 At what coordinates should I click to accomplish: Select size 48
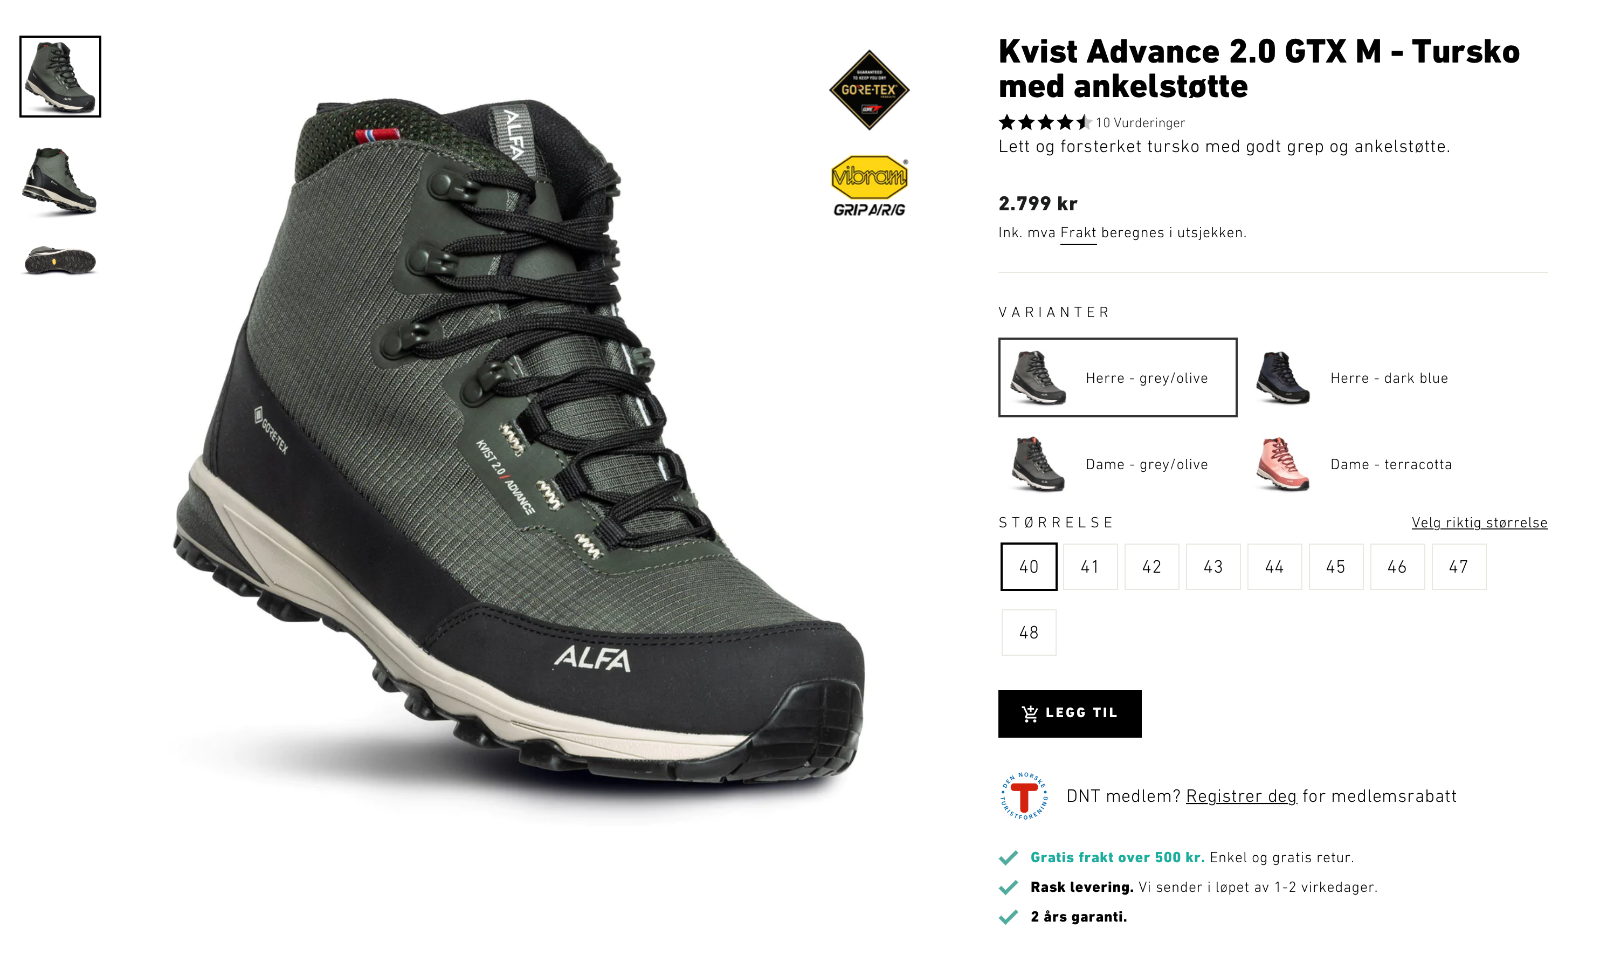click(x=1029, y=633)
